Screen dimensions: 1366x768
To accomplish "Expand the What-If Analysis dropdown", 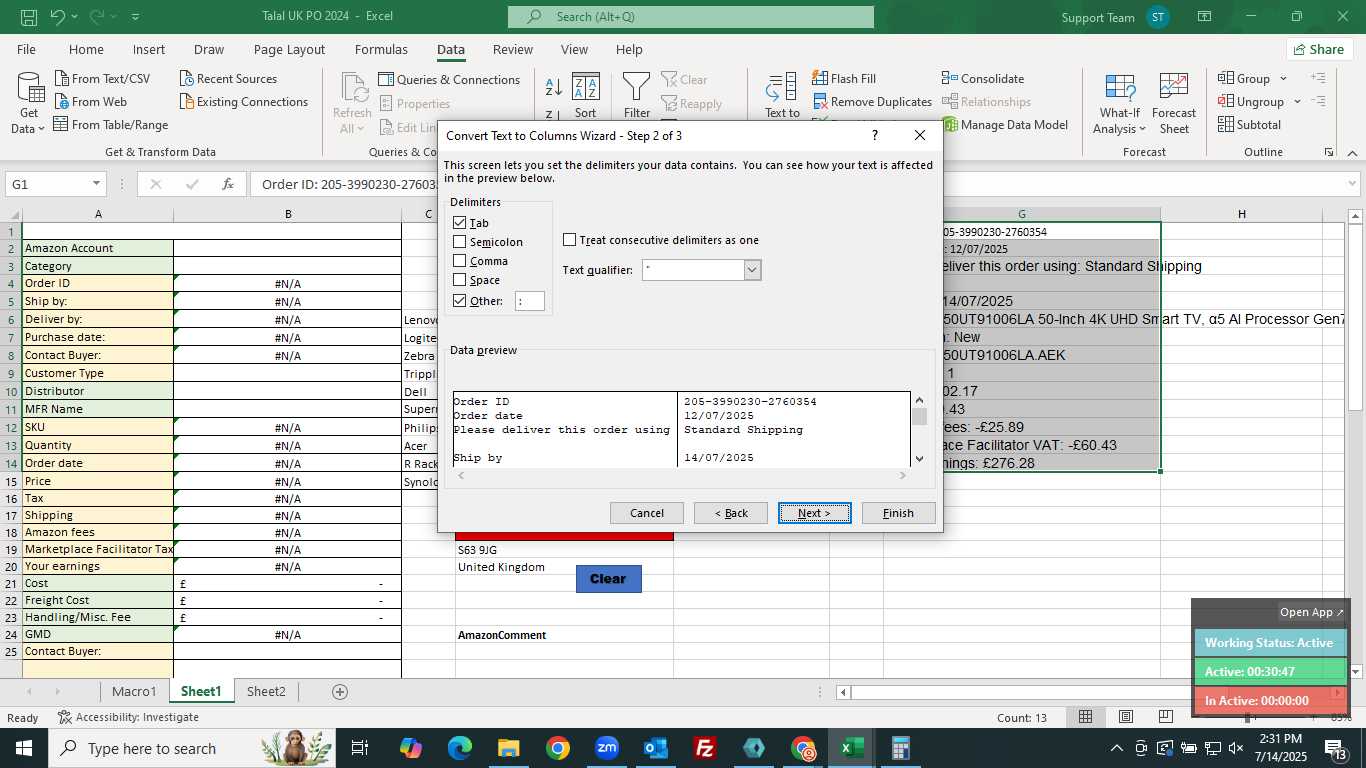I will point(1143,129).
